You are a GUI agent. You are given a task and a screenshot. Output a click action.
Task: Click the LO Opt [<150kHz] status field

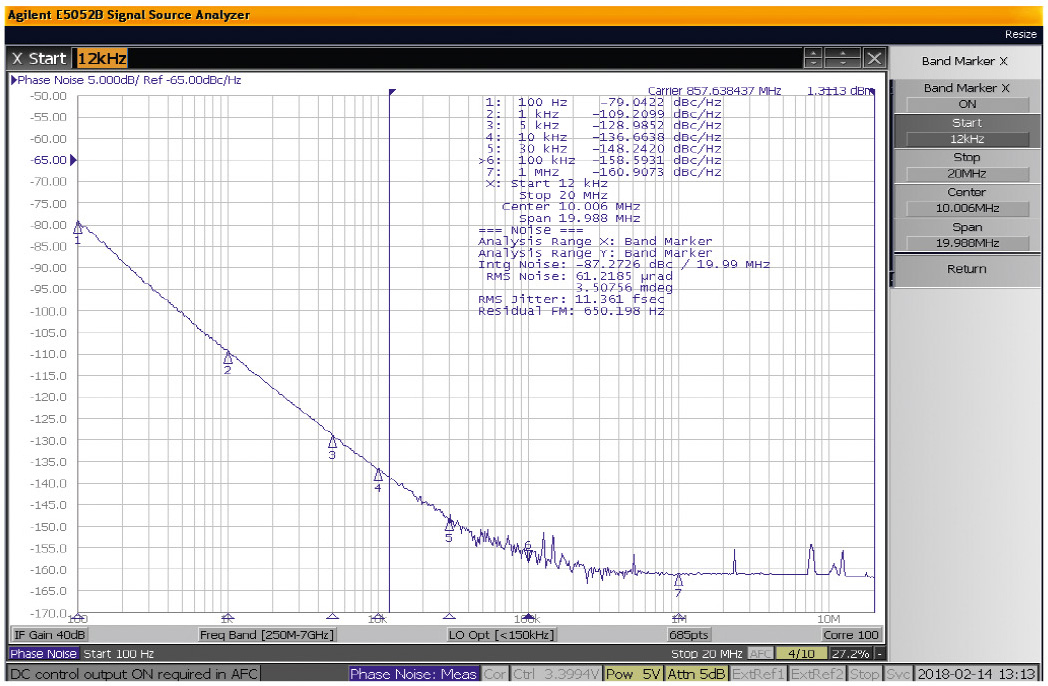(501, 635)
